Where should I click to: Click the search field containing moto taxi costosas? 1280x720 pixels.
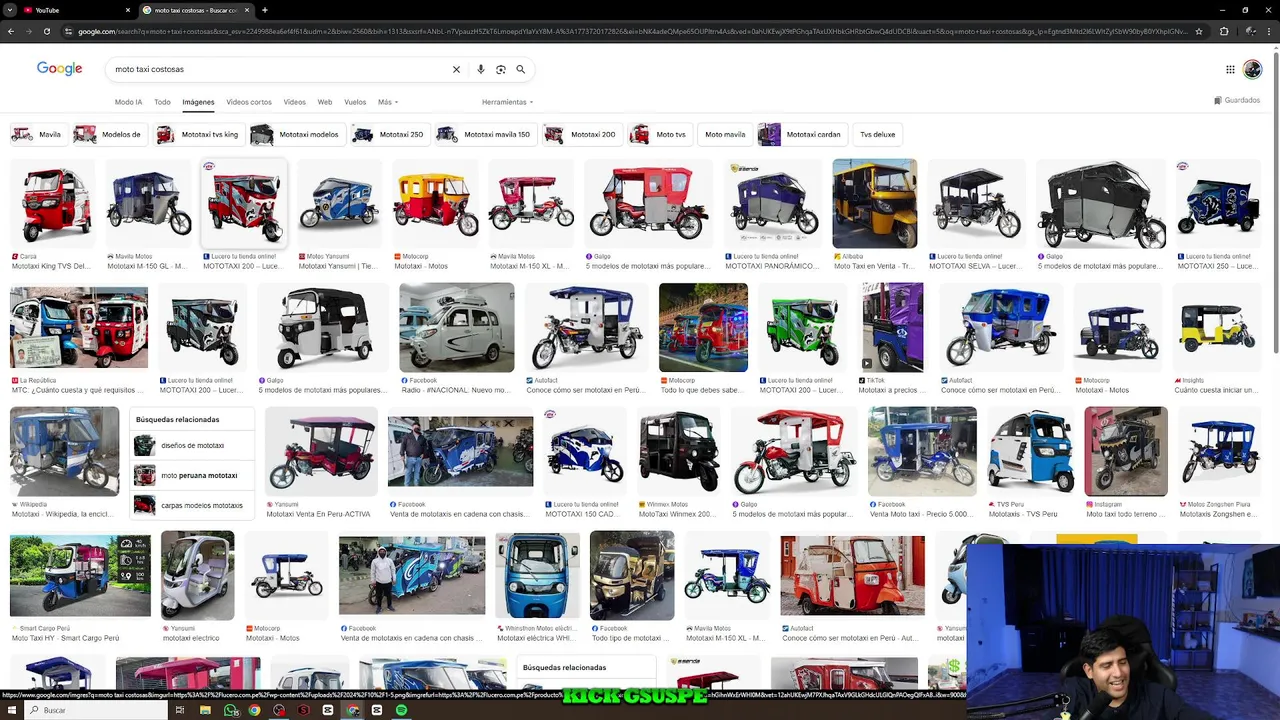coord(280,70)
